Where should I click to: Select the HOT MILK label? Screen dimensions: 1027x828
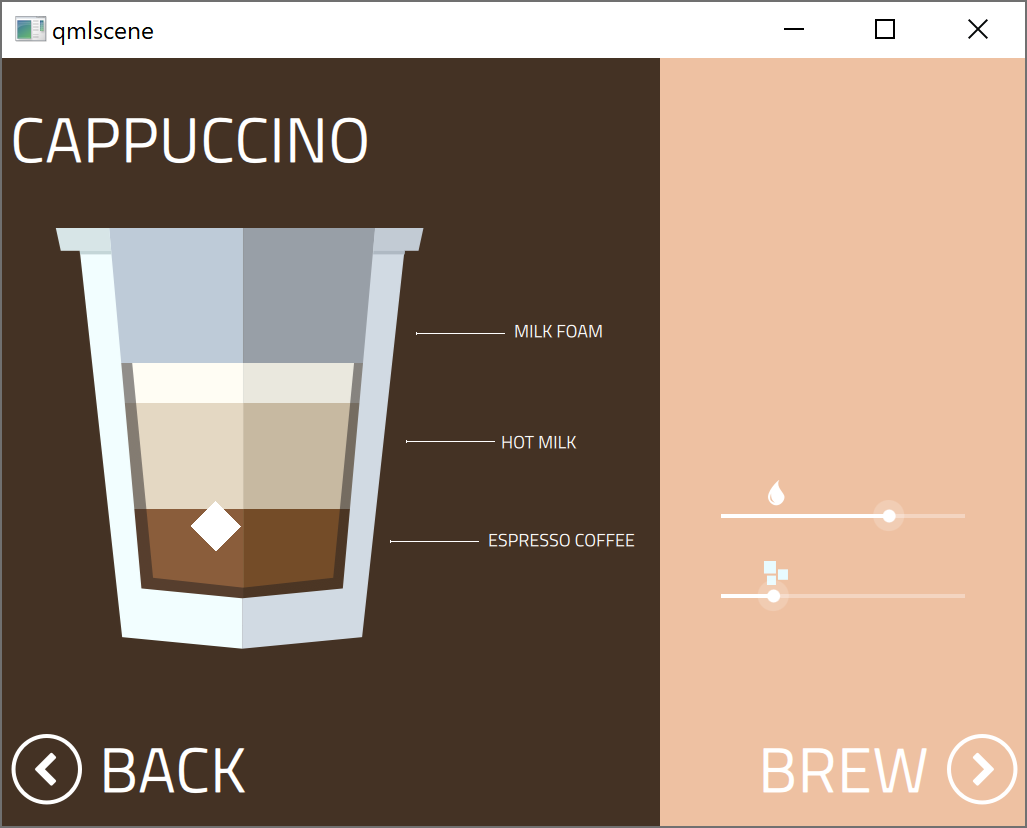click(538, 442)
